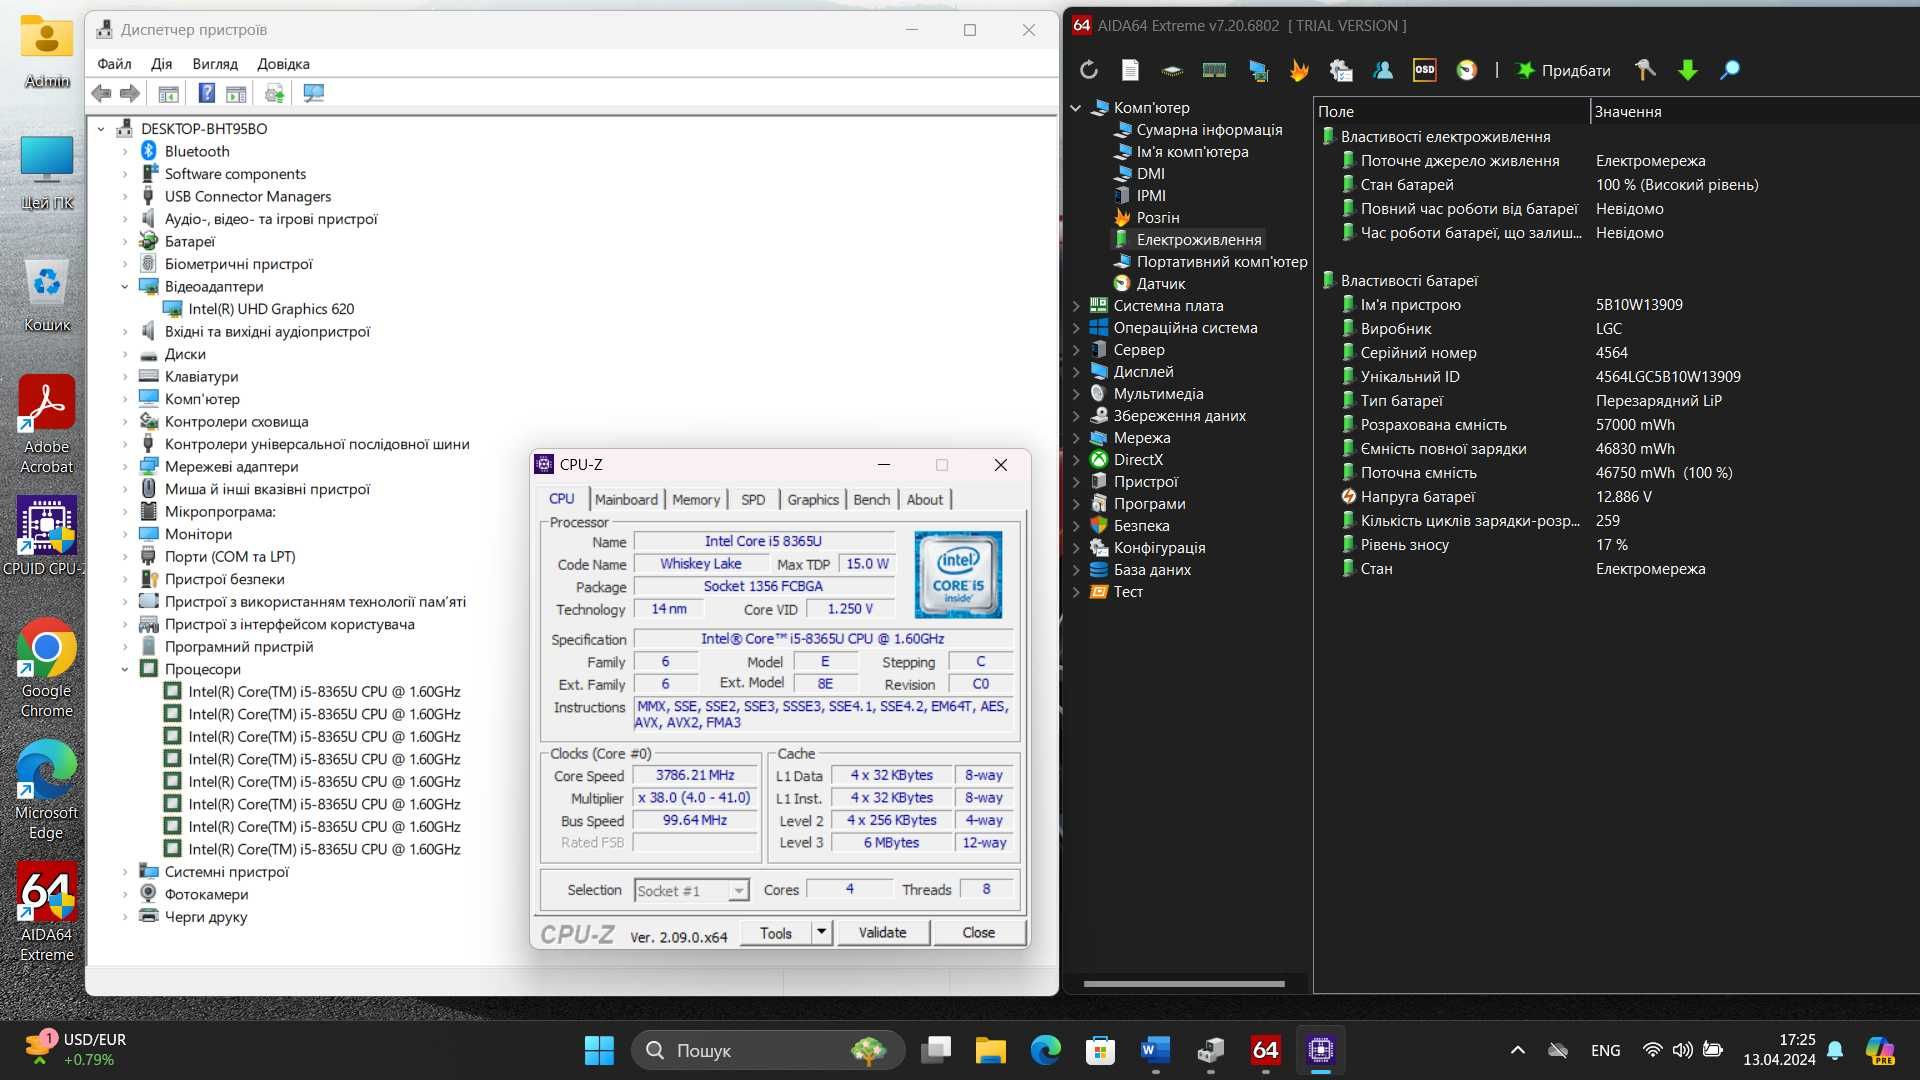Click the help icon in Device Manager toolbar

(x=206, y=93)
